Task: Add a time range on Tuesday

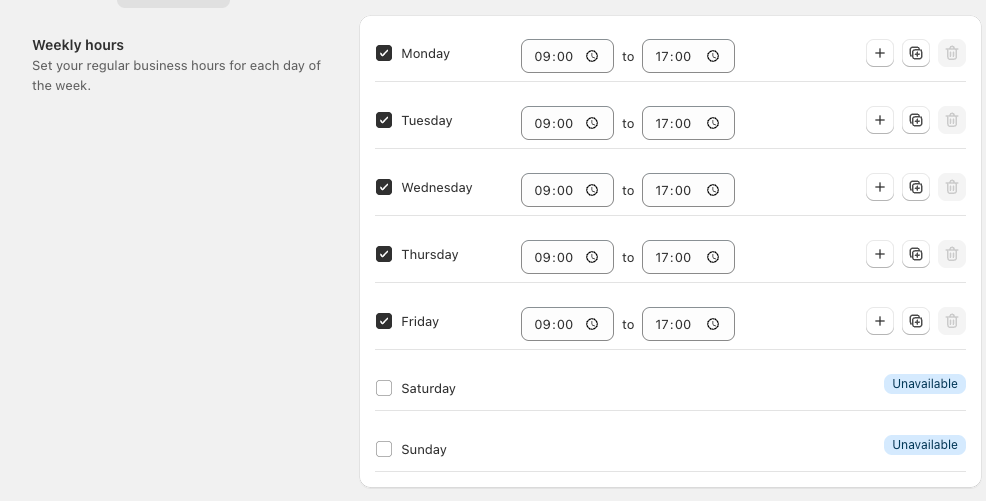Action: point(879,120)
